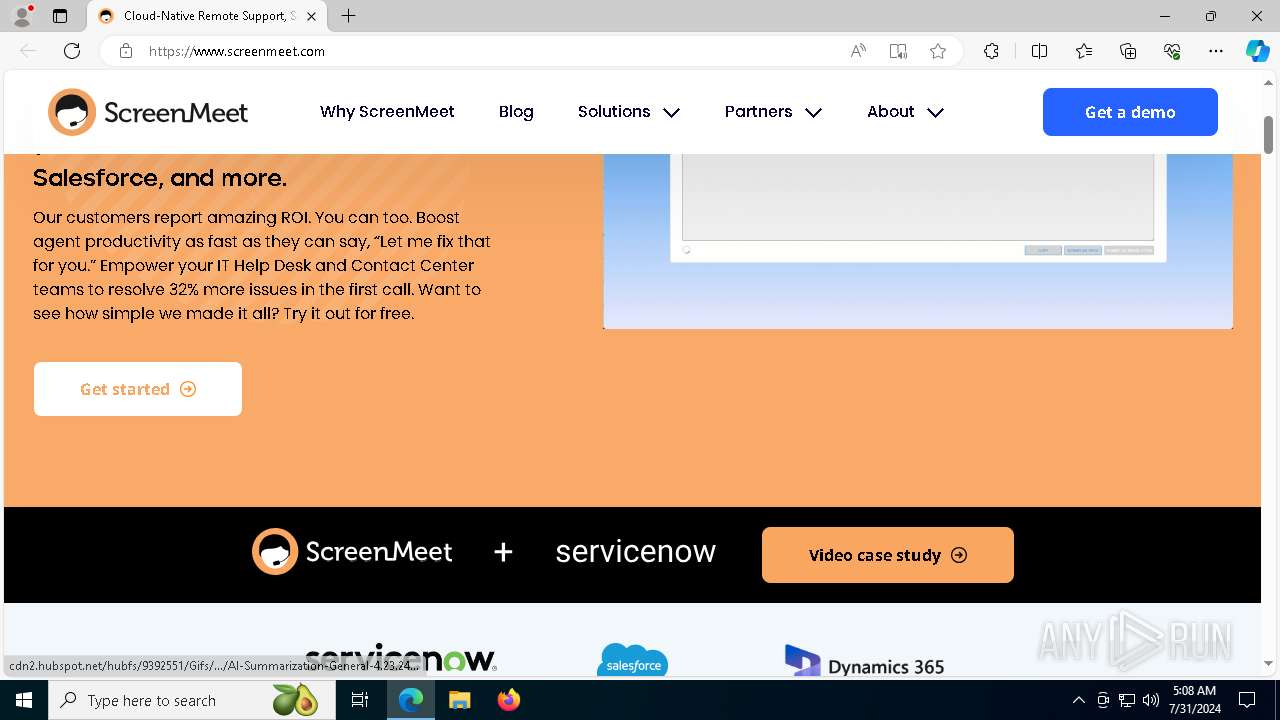Open the notification center icon
The height and width of the screenshot is (720, 1280).
click(x=1247, y=700)
